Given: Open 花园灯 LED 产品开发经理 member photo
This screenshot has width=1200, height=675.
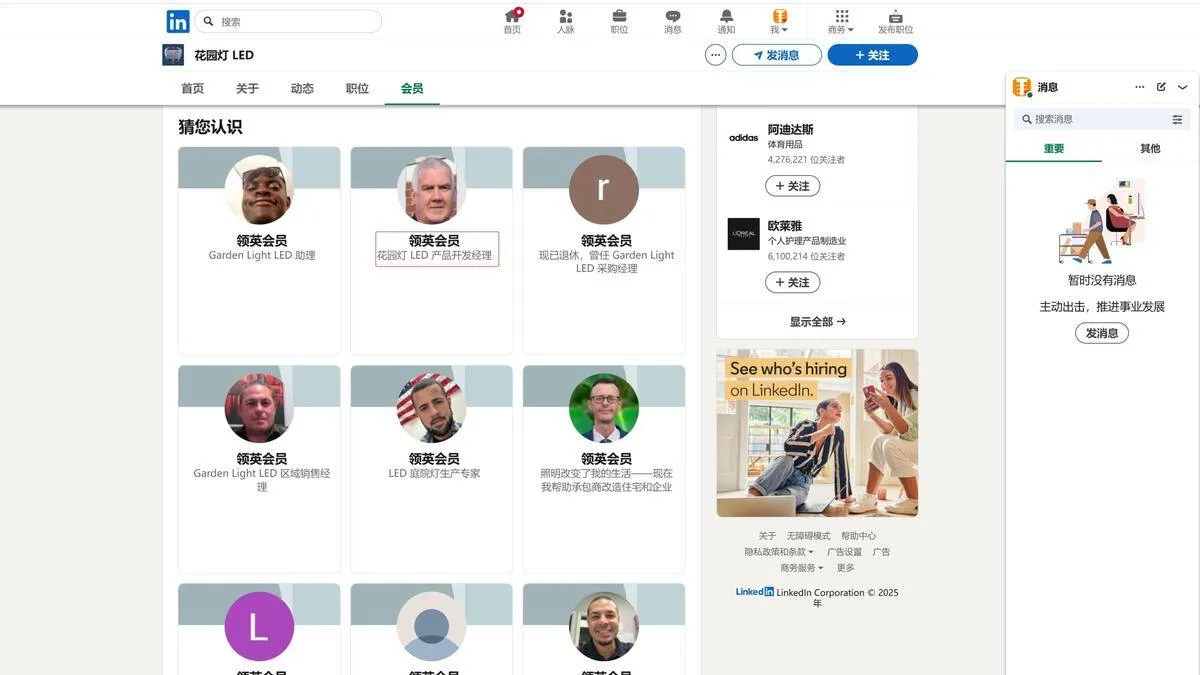Looking at the screenshot, I should pyautogui.click(x=431, y=190).
